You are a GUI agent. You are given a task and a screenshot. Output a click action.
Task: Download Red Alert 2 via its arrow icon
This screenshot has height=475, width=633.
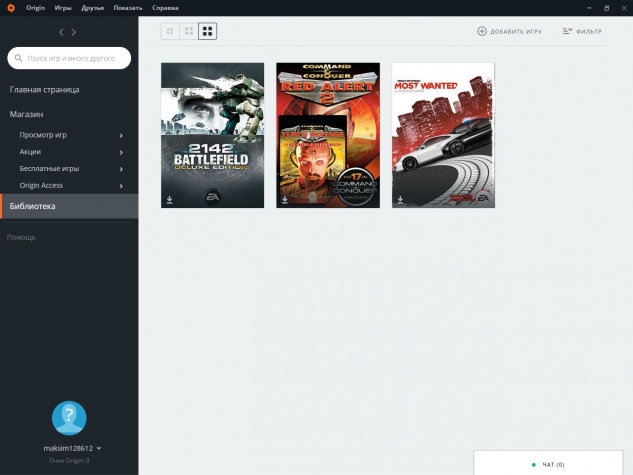point(285,200)
